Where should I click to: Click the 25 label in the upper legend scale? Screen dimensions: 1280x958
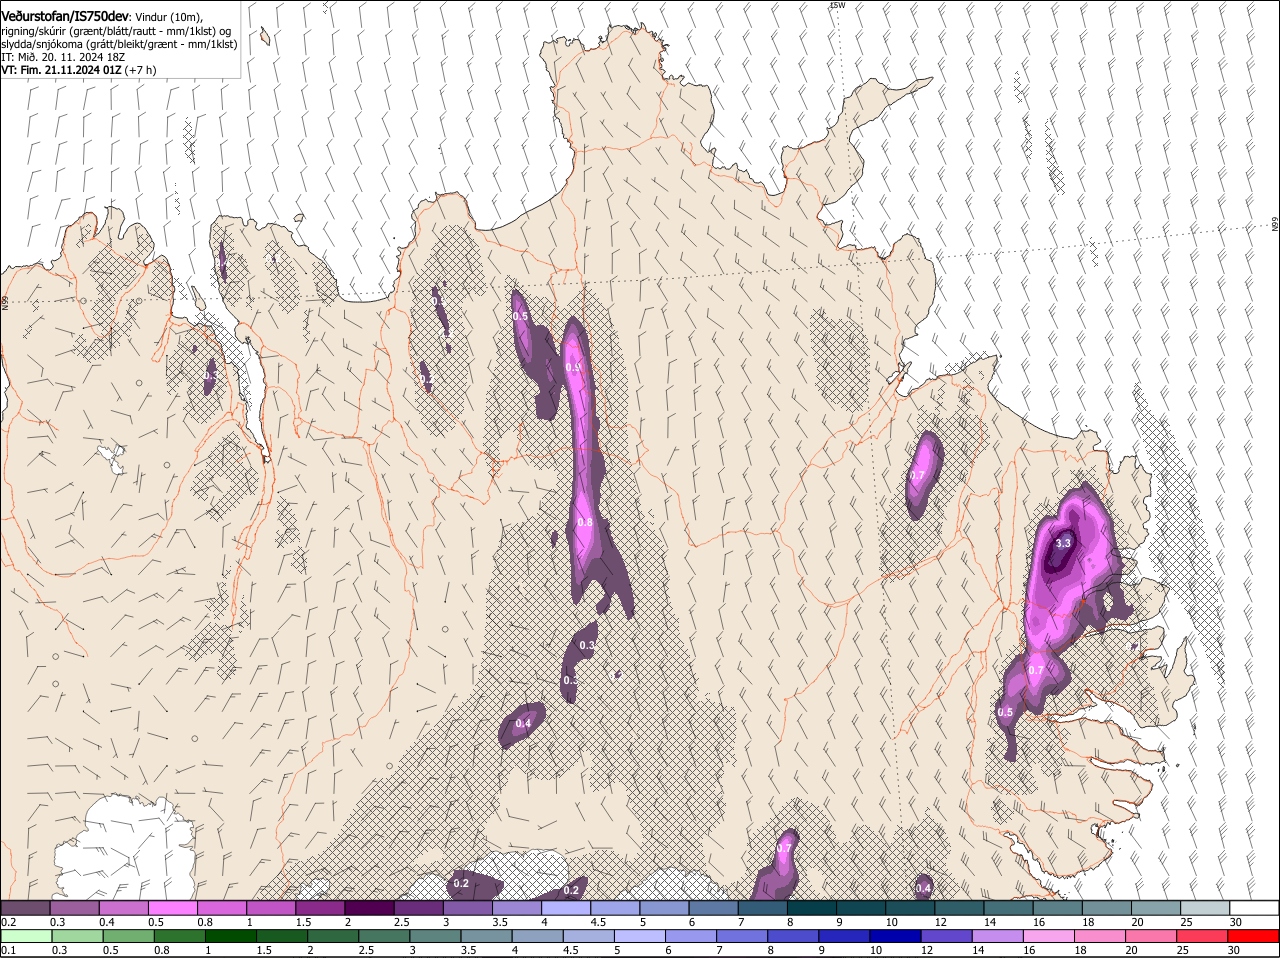pos(1186,921)
